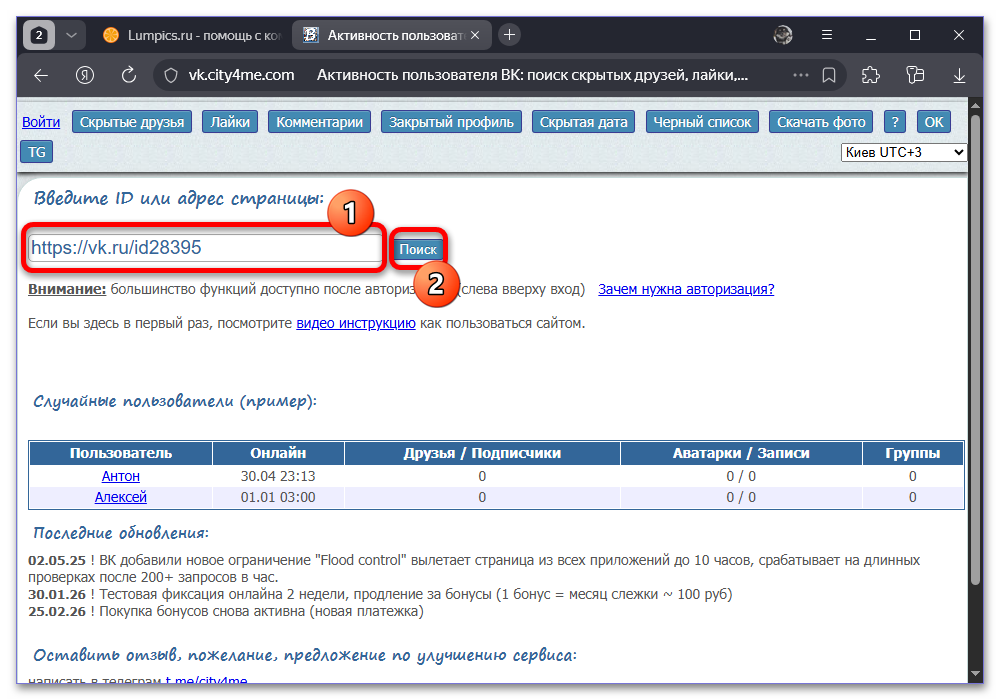Image resolution: width=1000 pixels, height=700 pixels.
Task: Open the browser extensions puzzle icon
Action: click(x=871, y=75)
